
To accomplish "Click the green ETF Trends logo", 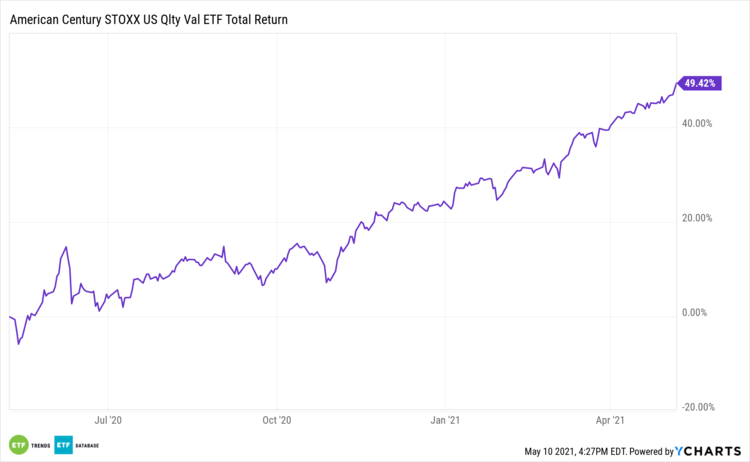I will click(x=18, y=443).
